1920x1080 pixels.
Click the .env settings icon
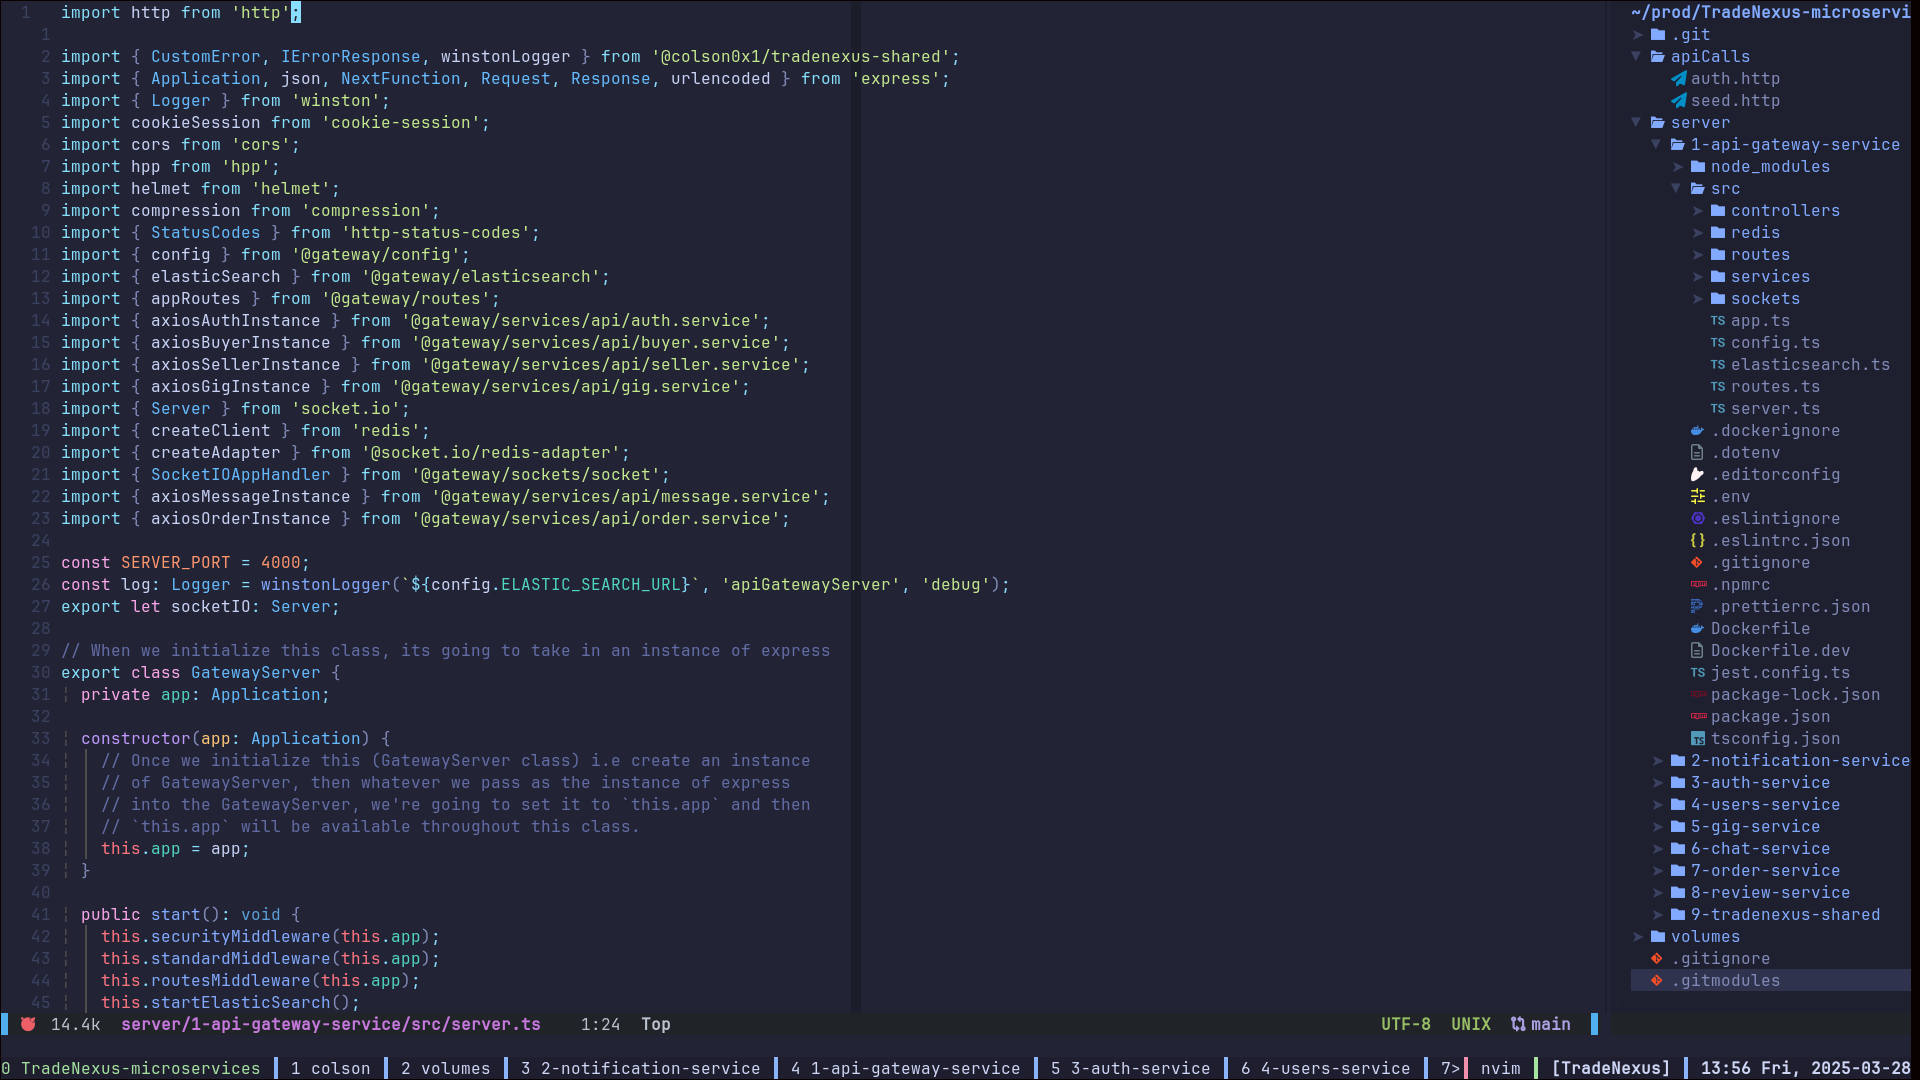point(1697,497)
